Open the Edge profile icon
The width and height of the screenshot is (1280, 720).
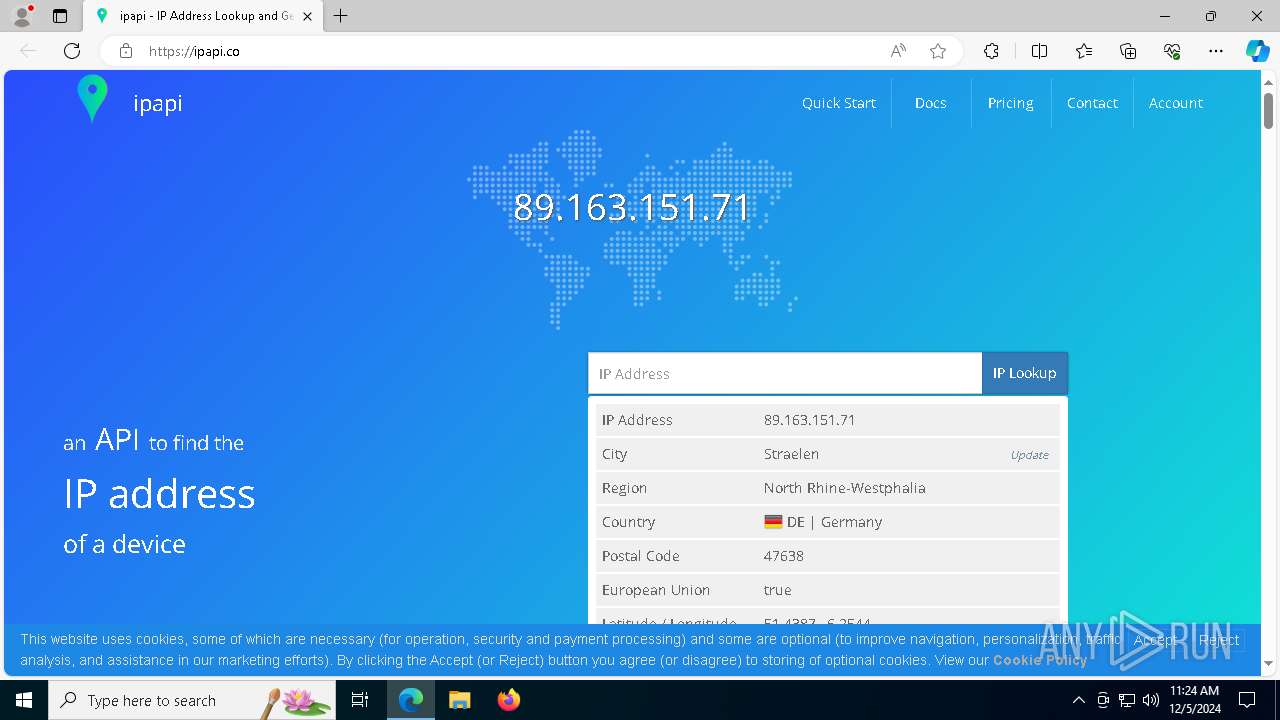point(22,16)
